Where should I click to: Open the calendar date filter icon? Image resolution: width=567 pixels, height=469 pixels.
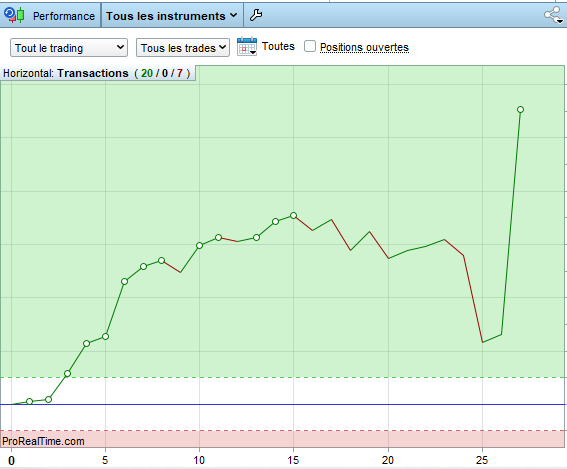(247, 47)
